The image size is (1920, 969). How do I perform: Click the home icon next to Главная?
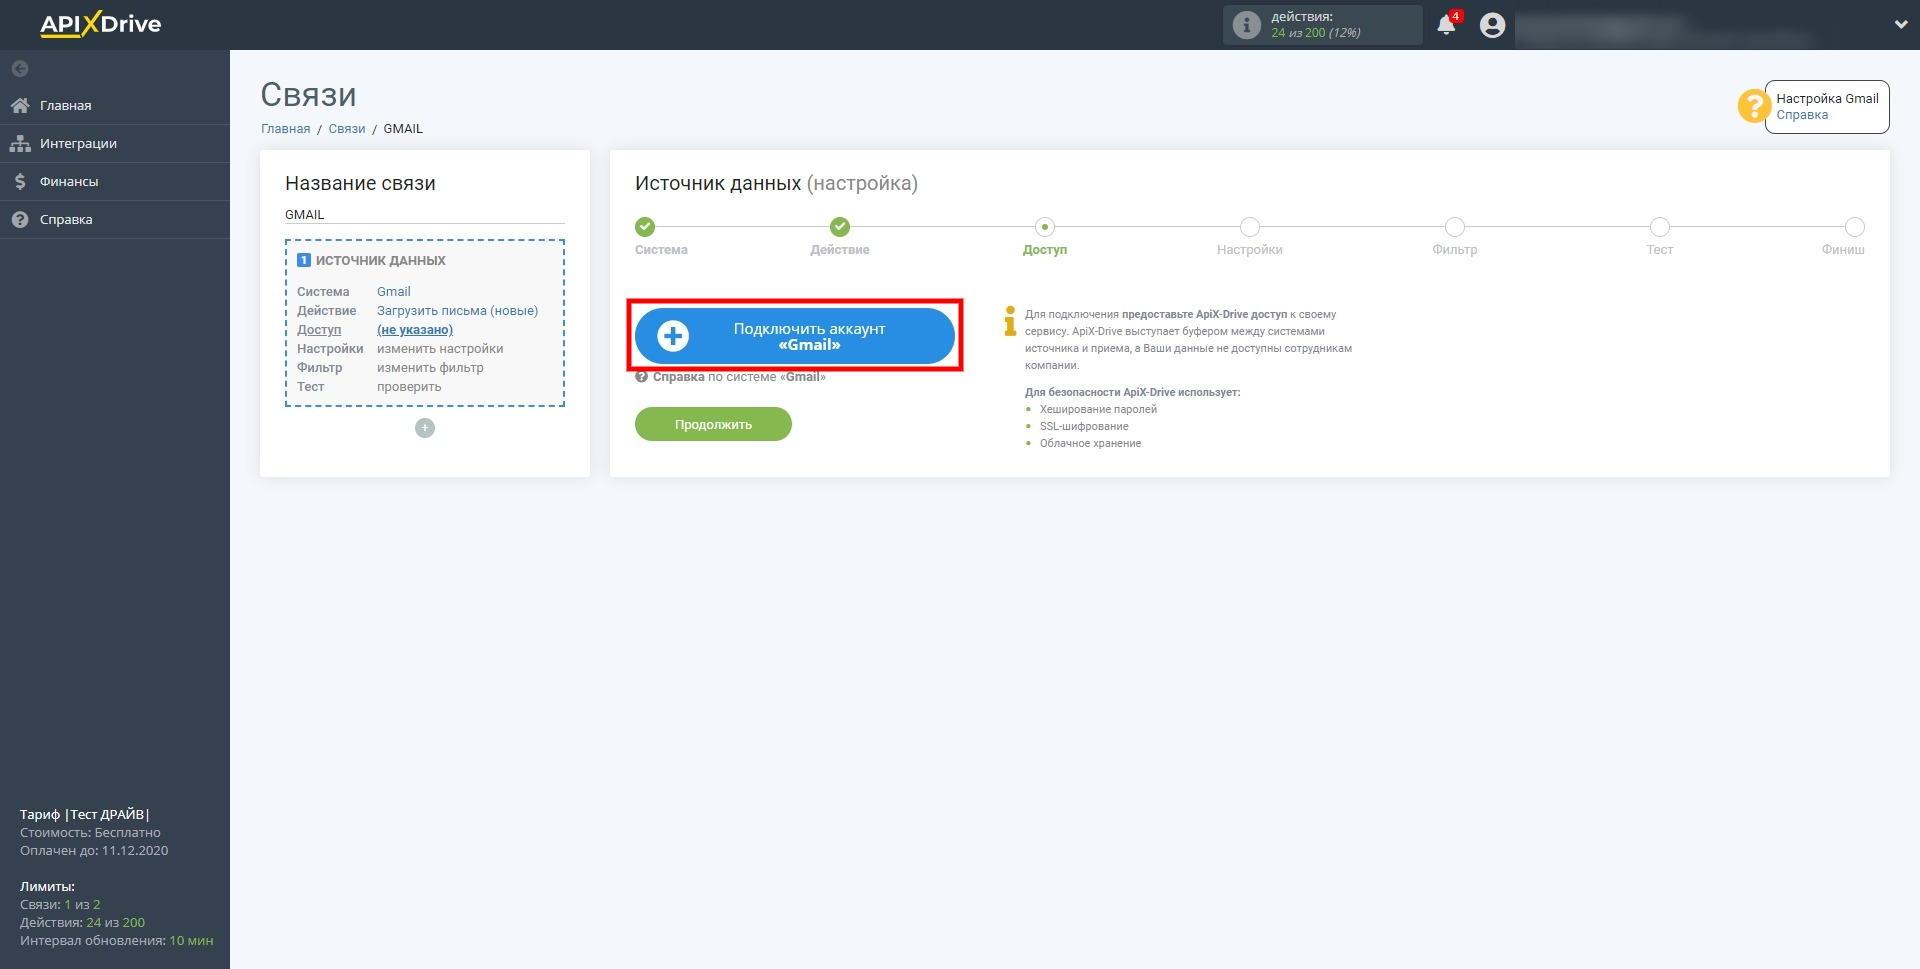tap(20, 105)
